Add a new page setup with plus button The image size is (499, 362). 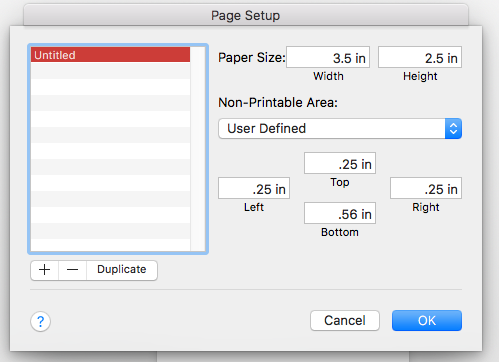45,270
